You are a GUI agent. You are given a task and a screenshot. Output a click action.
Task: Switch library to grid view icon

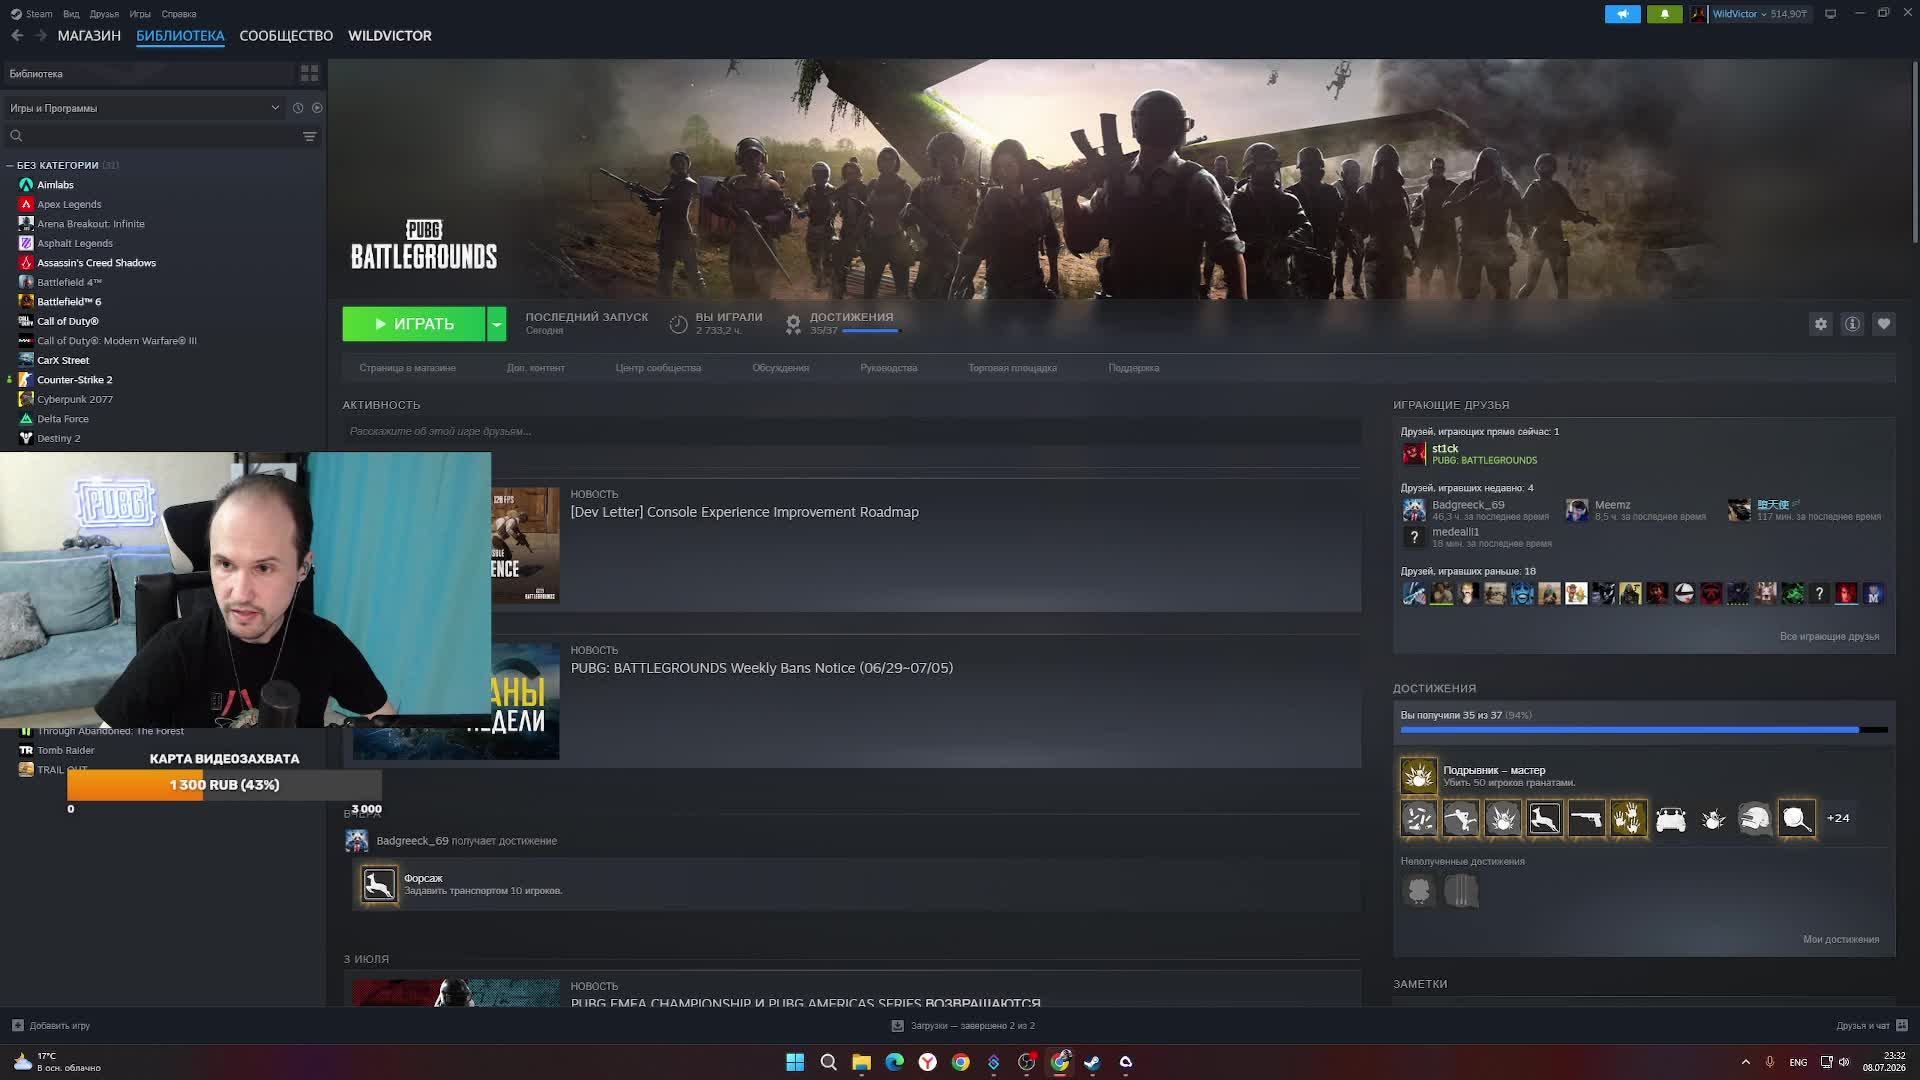coord(309,73)
